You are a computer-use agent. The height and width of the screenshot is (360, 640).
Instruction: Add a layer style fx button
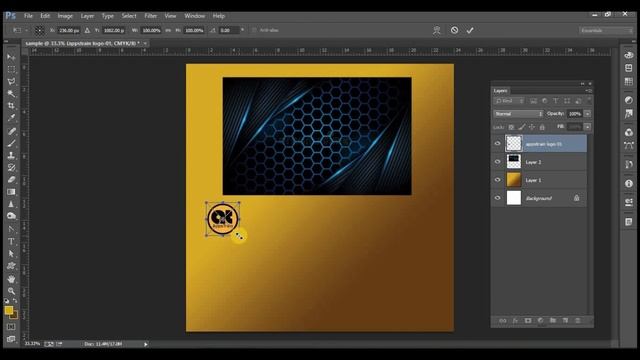(515, 321)
